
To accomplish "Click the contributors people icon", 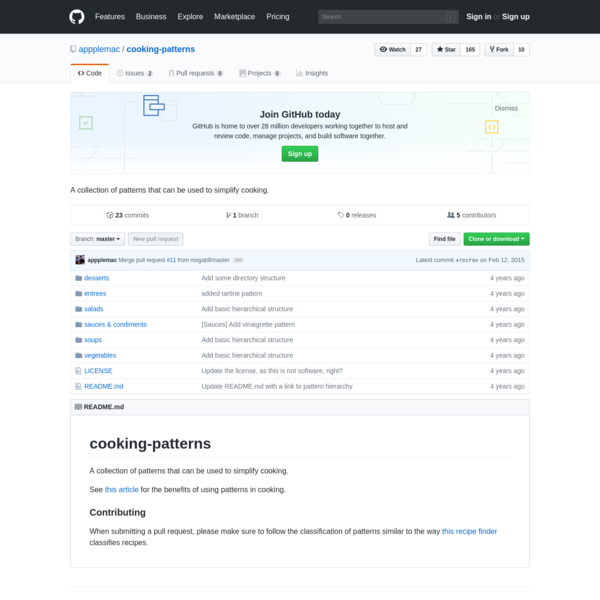I will 451,215.
